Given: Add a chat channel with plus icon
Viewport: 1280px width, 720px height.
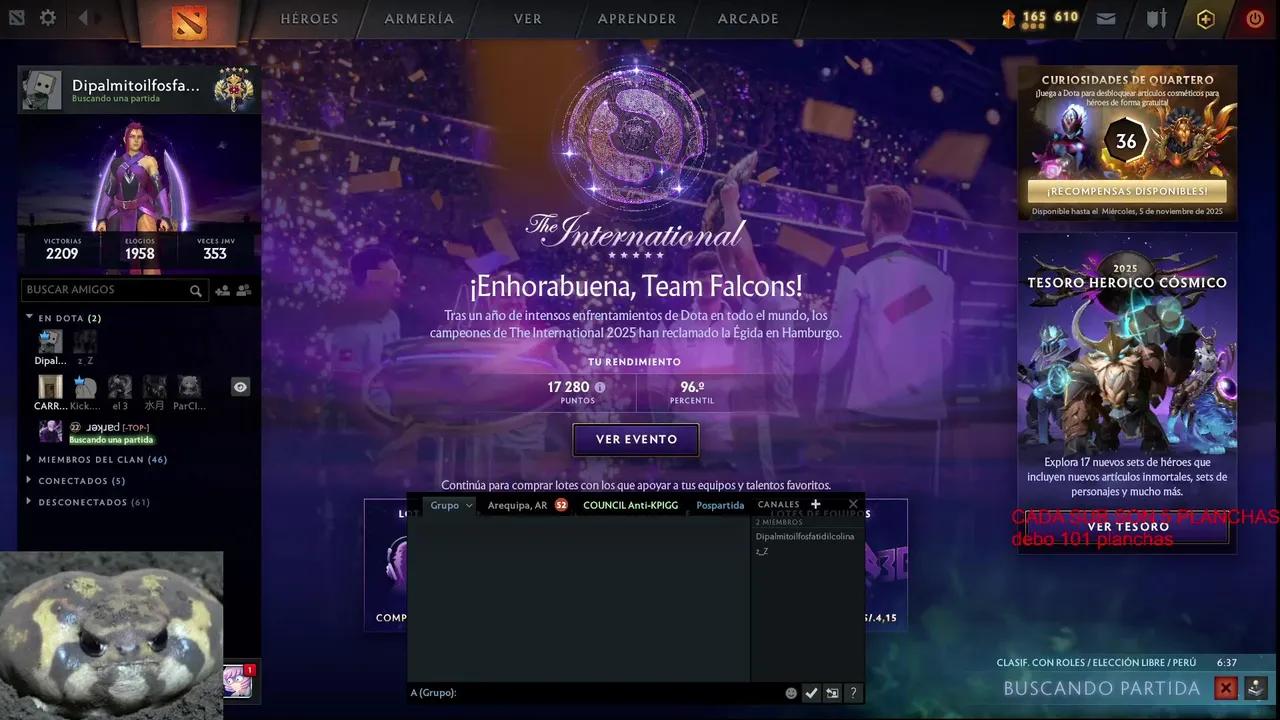Looking at the screenshot, I should tap(816, 504).
